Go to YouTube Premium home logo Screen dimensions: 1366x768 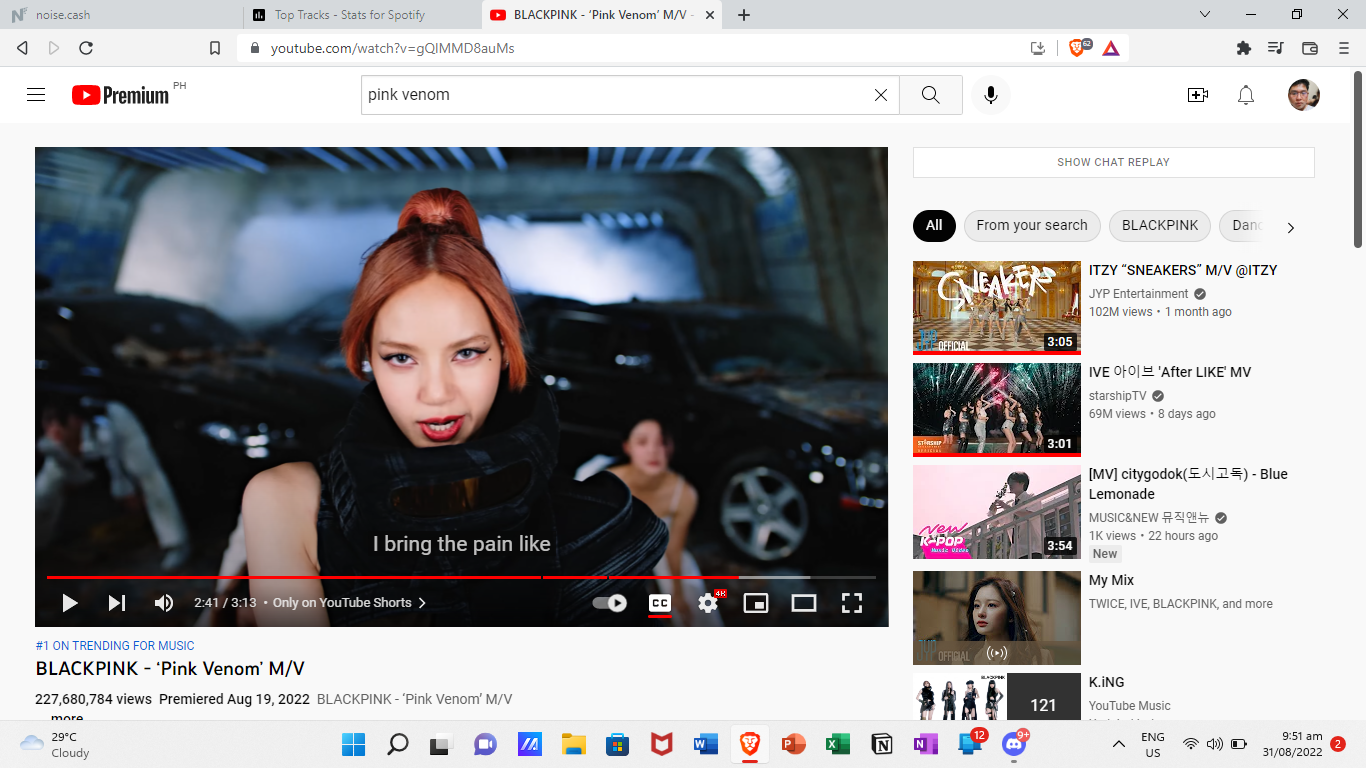coord(121,95)
